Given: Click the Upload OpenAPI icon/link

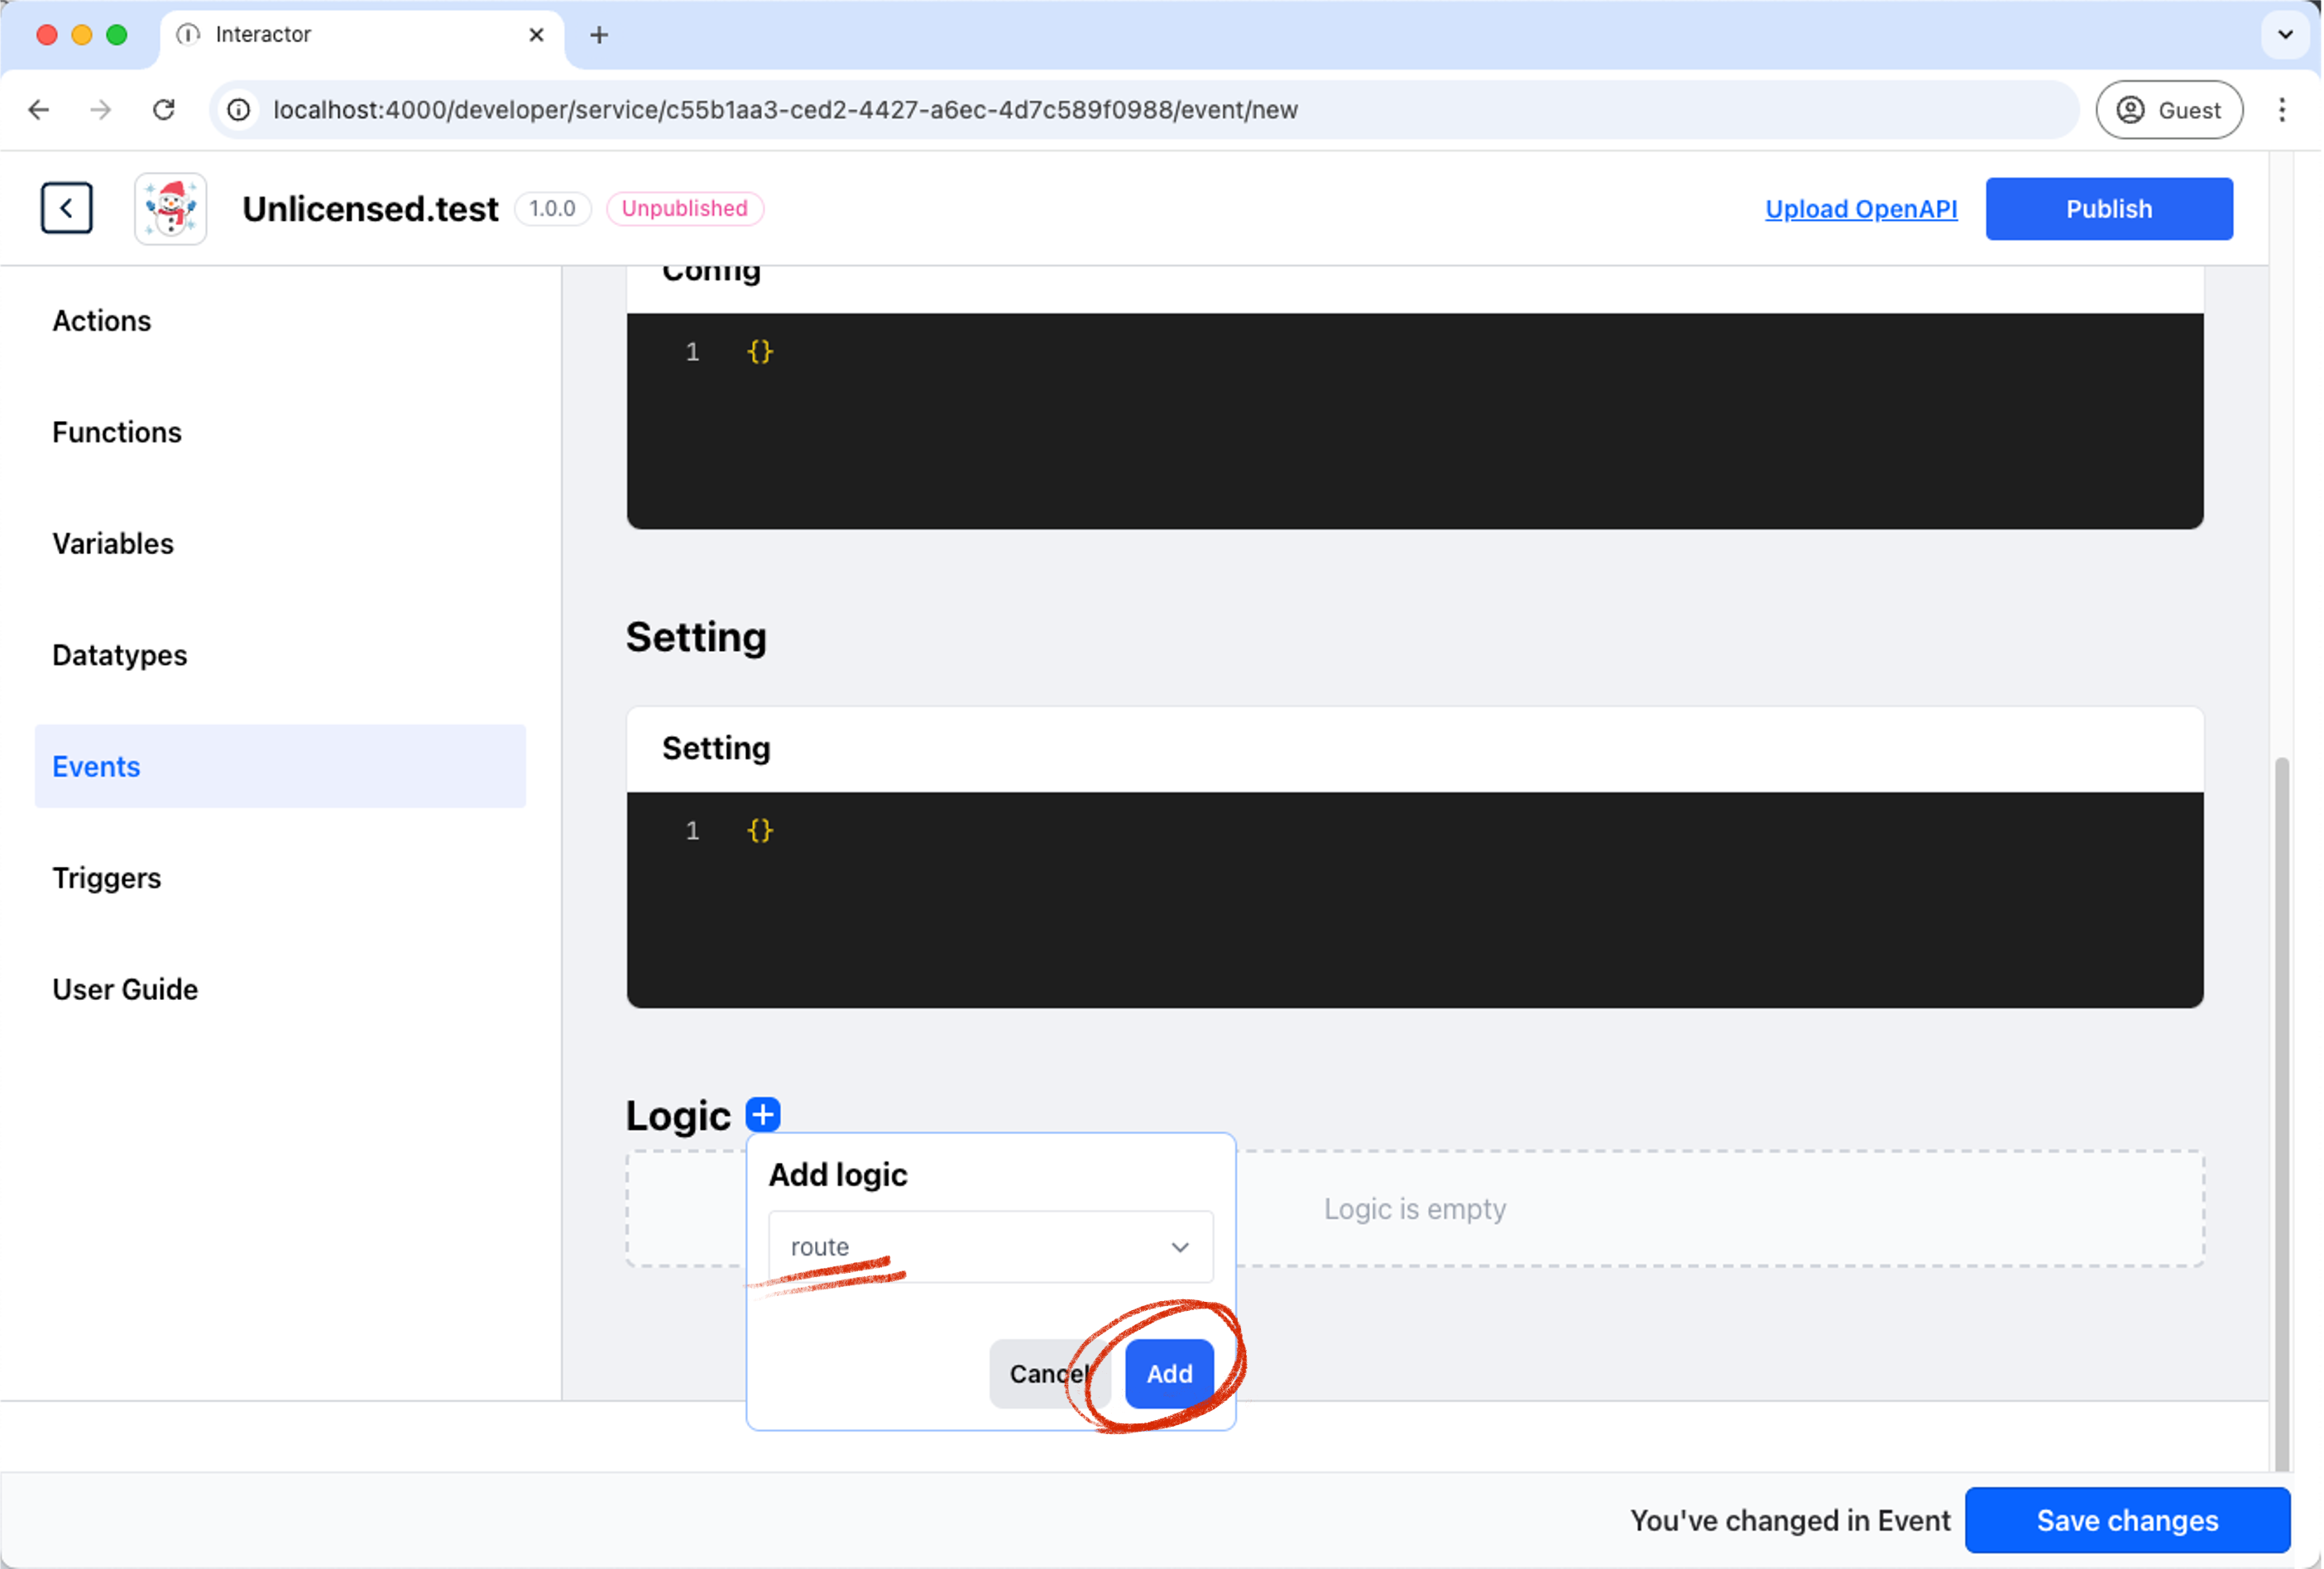Looking at the screenshot, I should [x=1860, y=208].
